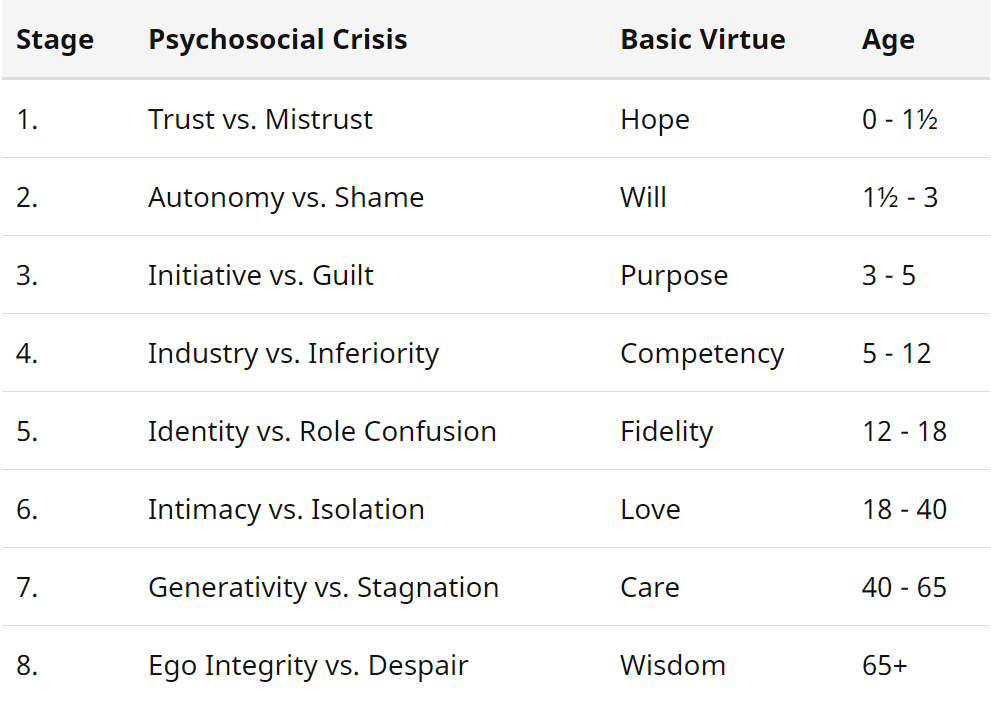Click the Hope virtue cell
The width and height of the screenshot is (991, 703).
(x=655, y=120)
